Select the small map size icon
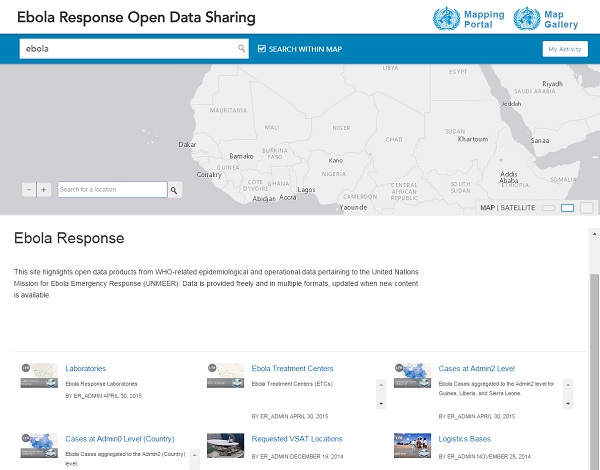 tap(547, 208)
